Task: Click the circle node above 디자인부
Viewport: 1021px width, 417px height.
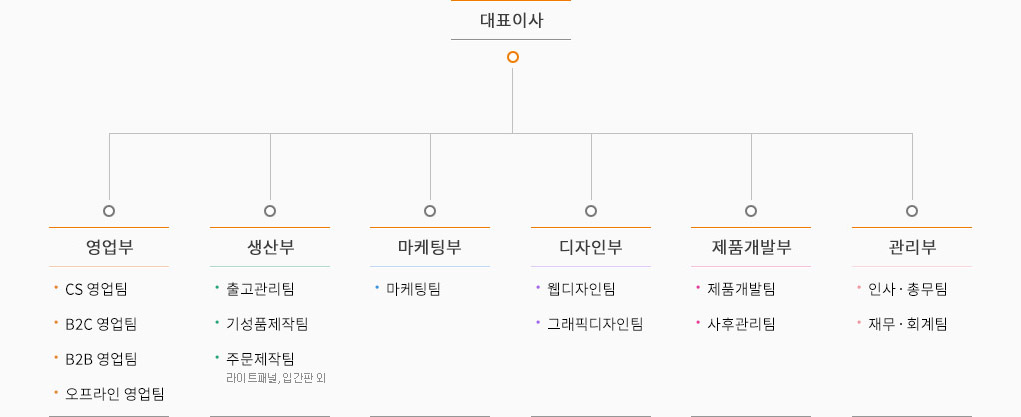Action: point(591,211)
